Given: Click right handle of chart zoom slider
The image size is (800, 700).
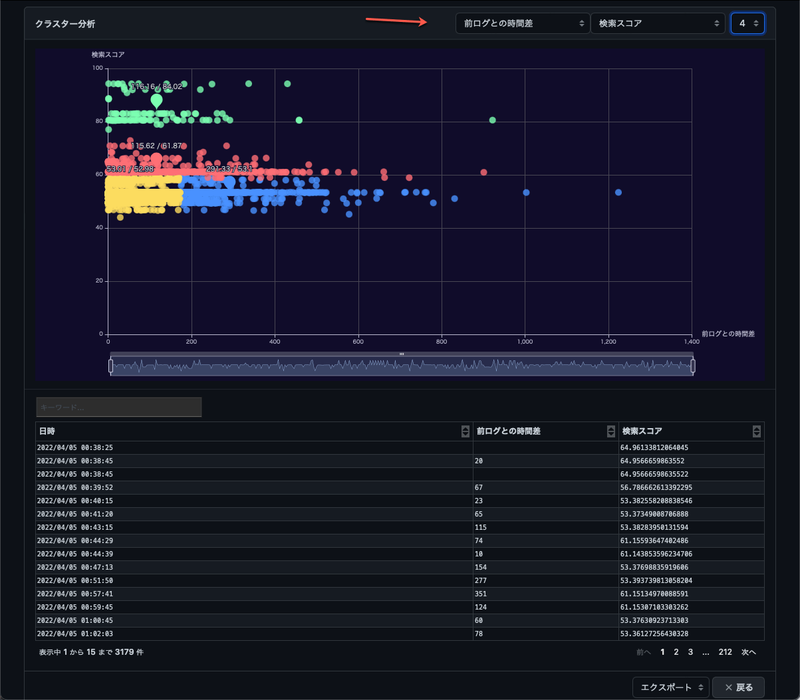Looking at the screenshot, I should [692, 366].
